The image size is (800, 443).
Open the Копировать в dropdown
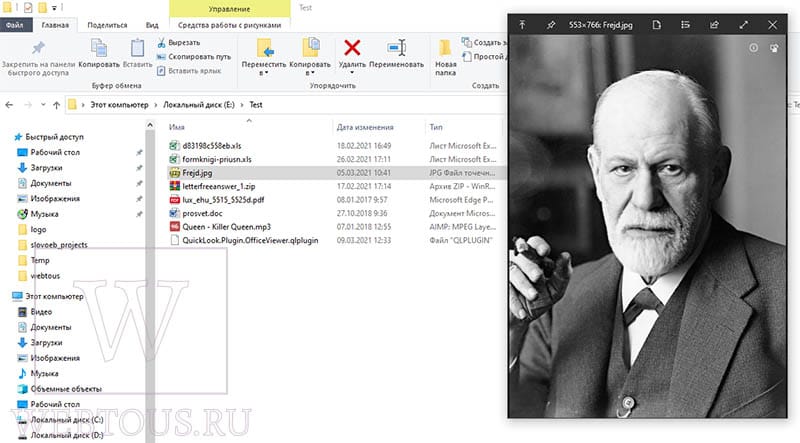click(310, 73)
